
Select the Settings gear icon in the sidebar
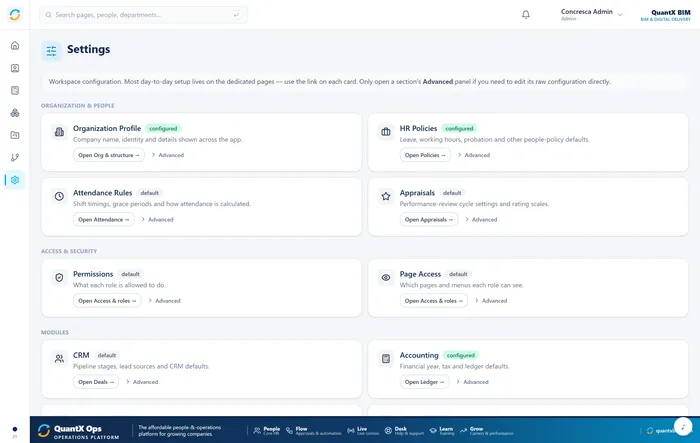click(x=15, y=180)
